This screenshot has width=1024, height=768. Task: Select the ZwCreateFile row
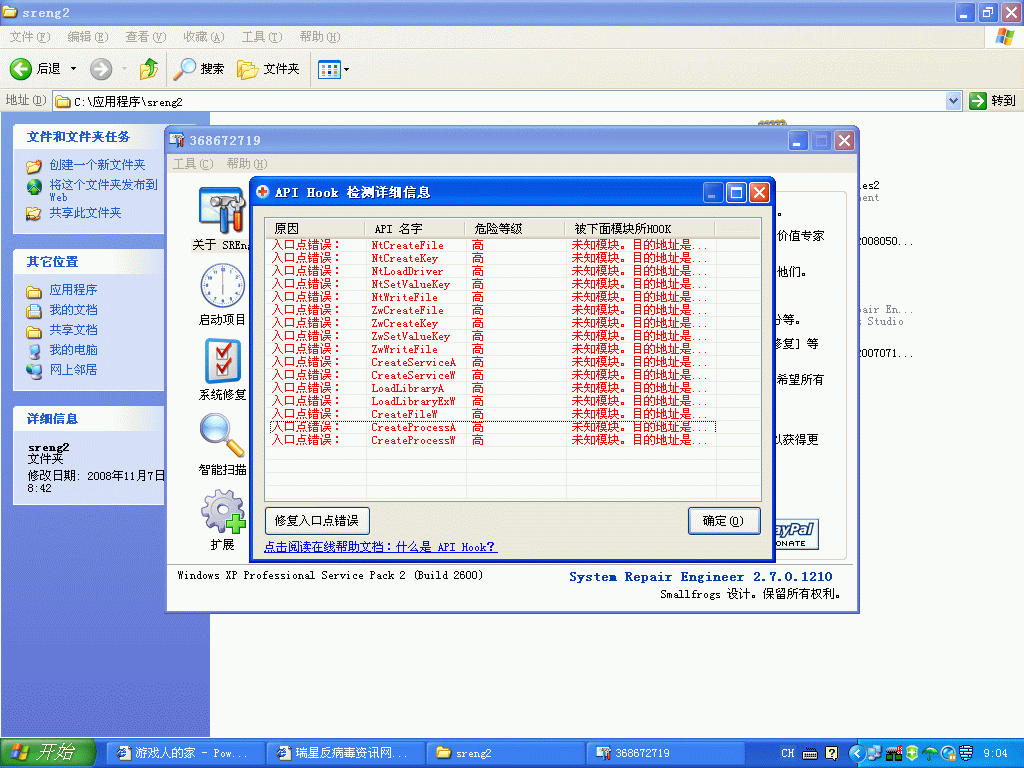[493, 311]
